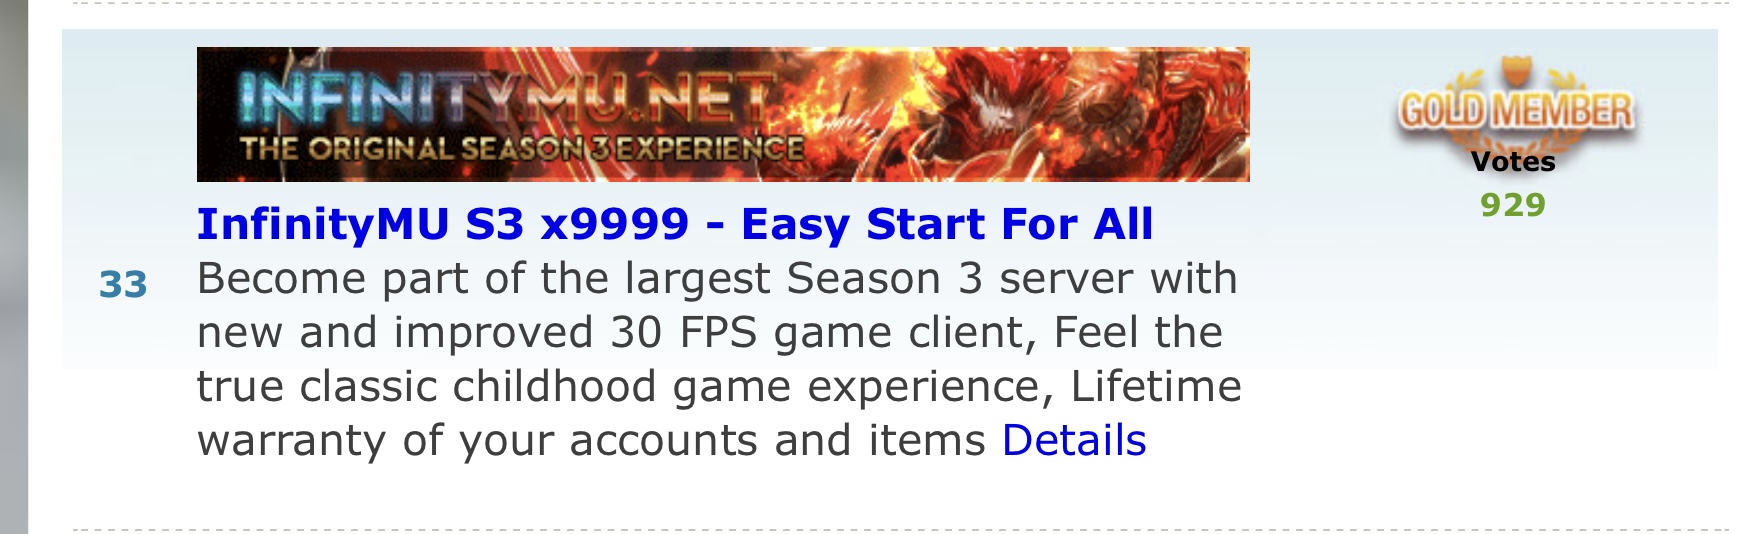Click the rank number 33
Image resolution: width=1761 pixels, height=534 pixels.
(123, 285)
